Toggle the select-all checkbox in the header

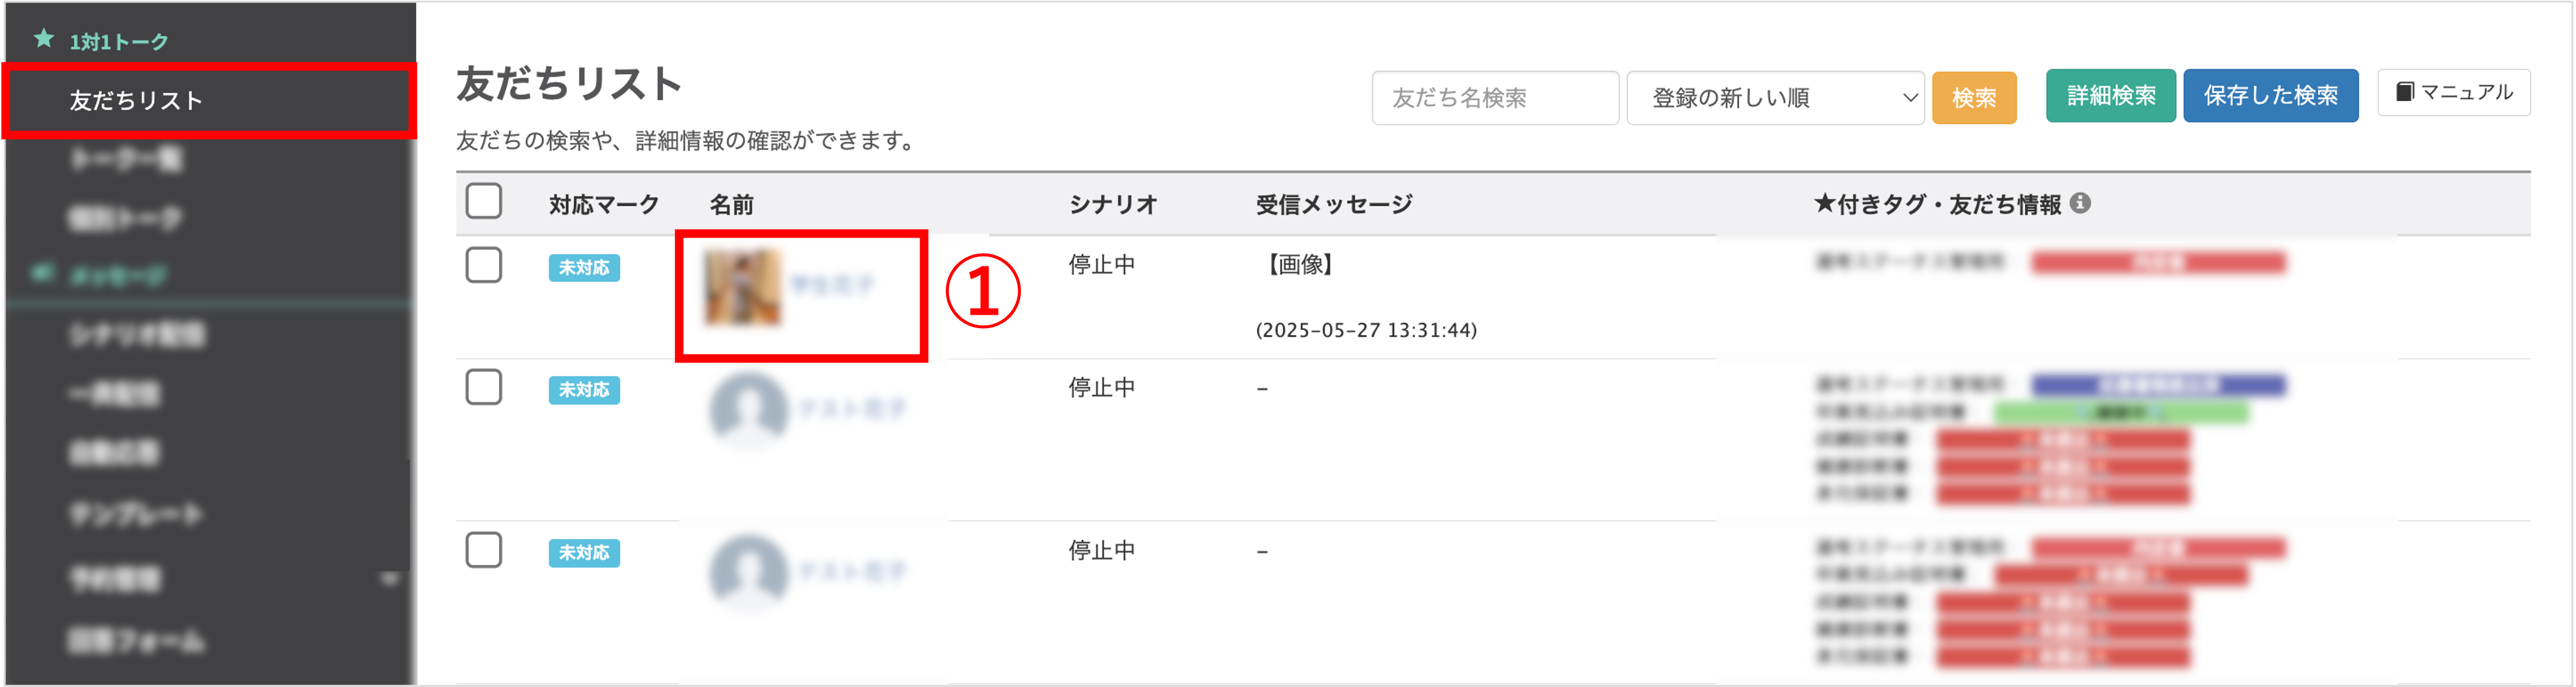point(484,202)
